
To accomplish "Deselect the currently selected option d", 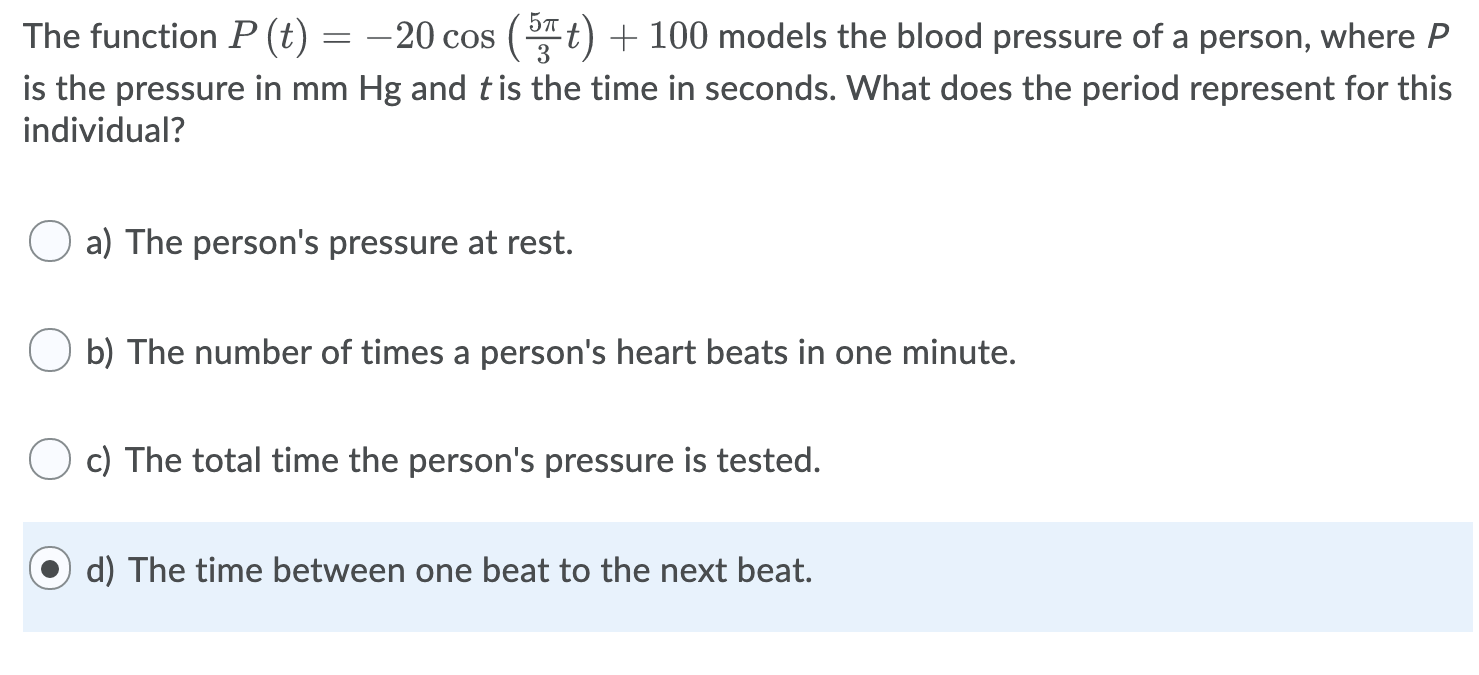I will [x=49, y=569].
